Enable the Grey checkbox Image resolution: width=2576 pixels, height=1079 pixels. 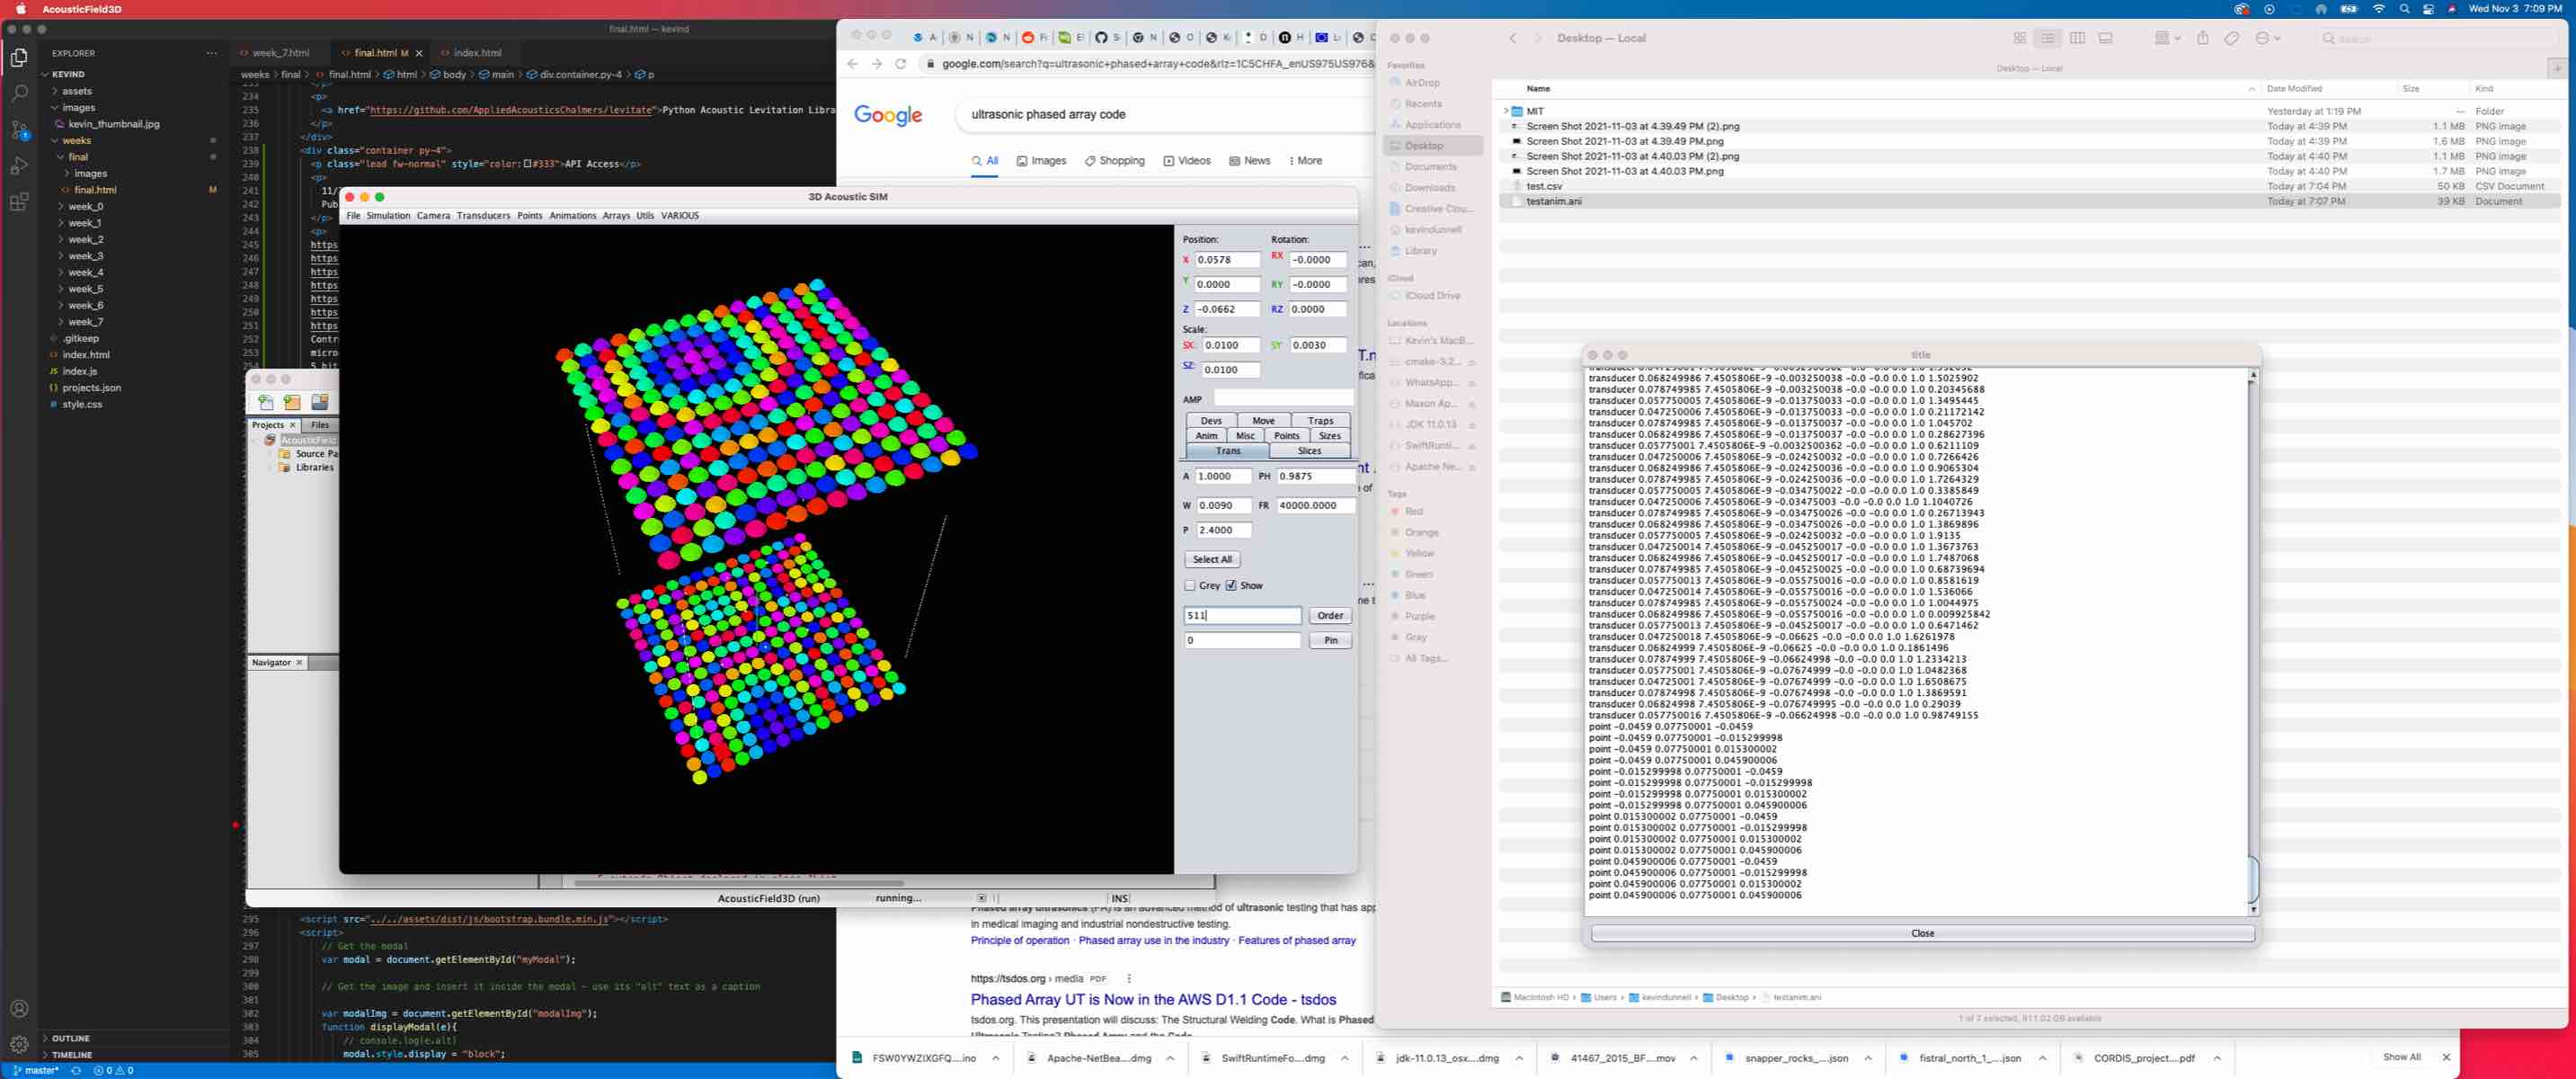tap(1191, 585)
